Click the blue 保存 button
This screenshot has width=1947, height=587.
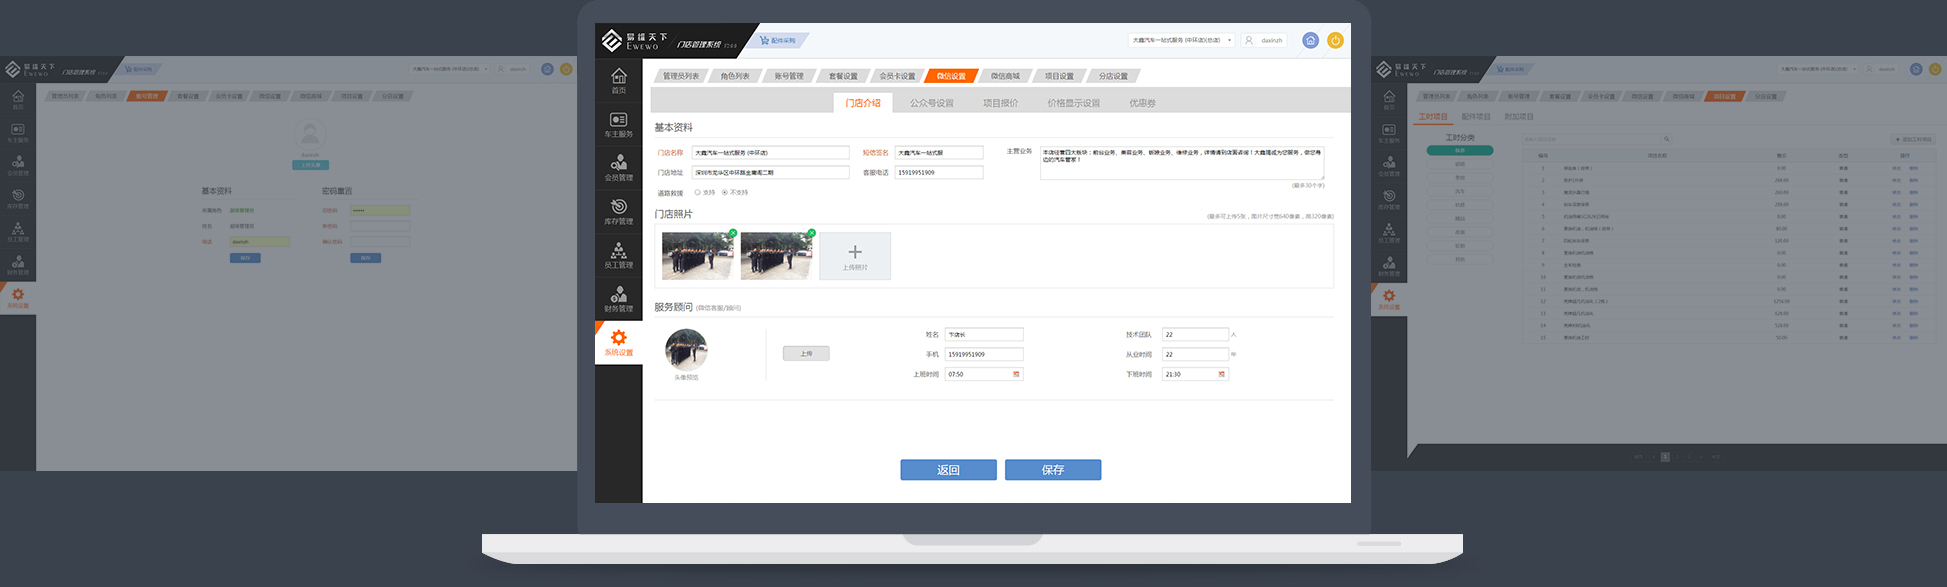(x=1052, y=470)
